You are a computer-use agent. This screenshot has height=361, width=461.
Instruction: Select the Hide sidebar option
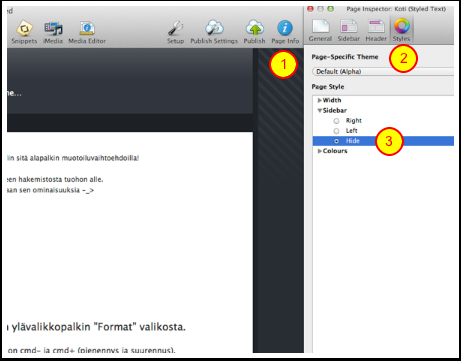click(x=336, y=141)
